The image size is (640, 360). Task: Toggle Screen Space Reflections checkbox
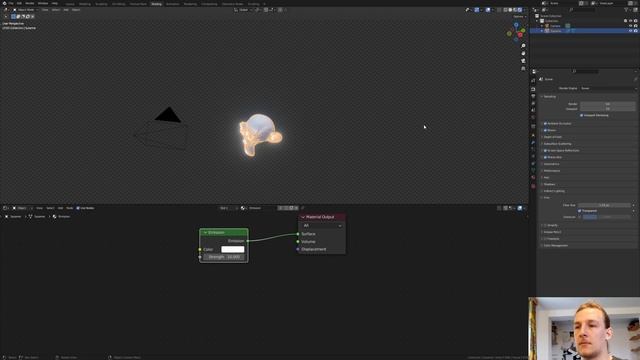click(545, 151)
